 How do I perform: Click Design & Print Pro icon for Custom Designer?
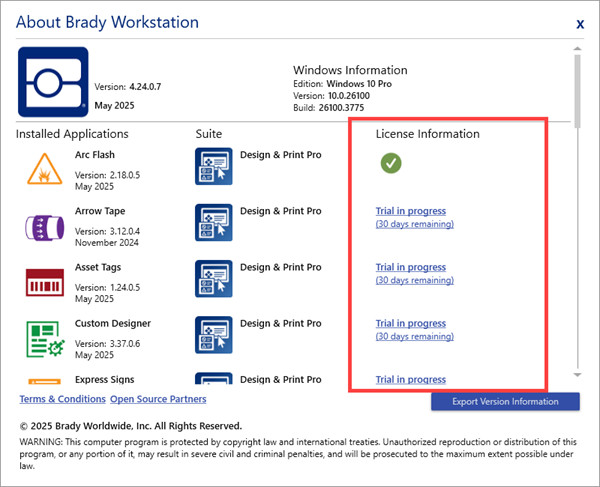[214, 335]
